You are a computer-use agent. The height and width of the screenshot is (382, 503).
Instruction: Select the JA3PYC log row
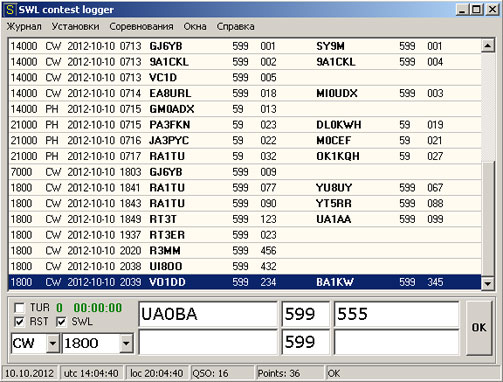(245, 140)
